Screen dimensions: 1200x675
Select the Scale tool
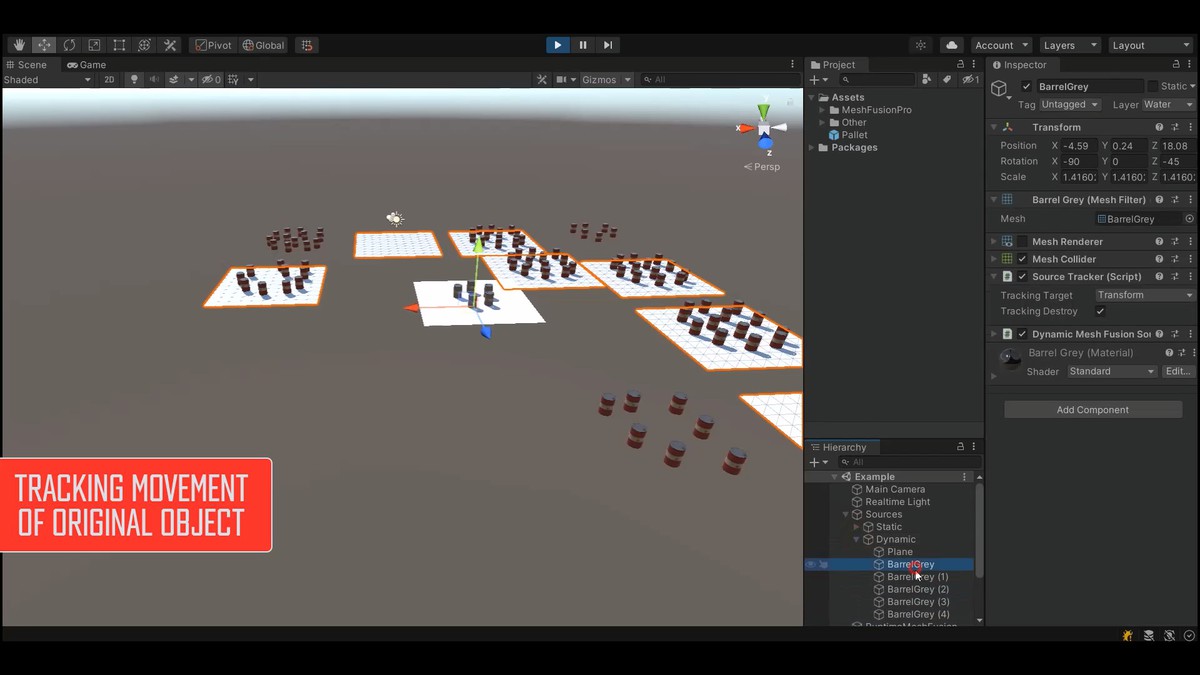(94, 45)
